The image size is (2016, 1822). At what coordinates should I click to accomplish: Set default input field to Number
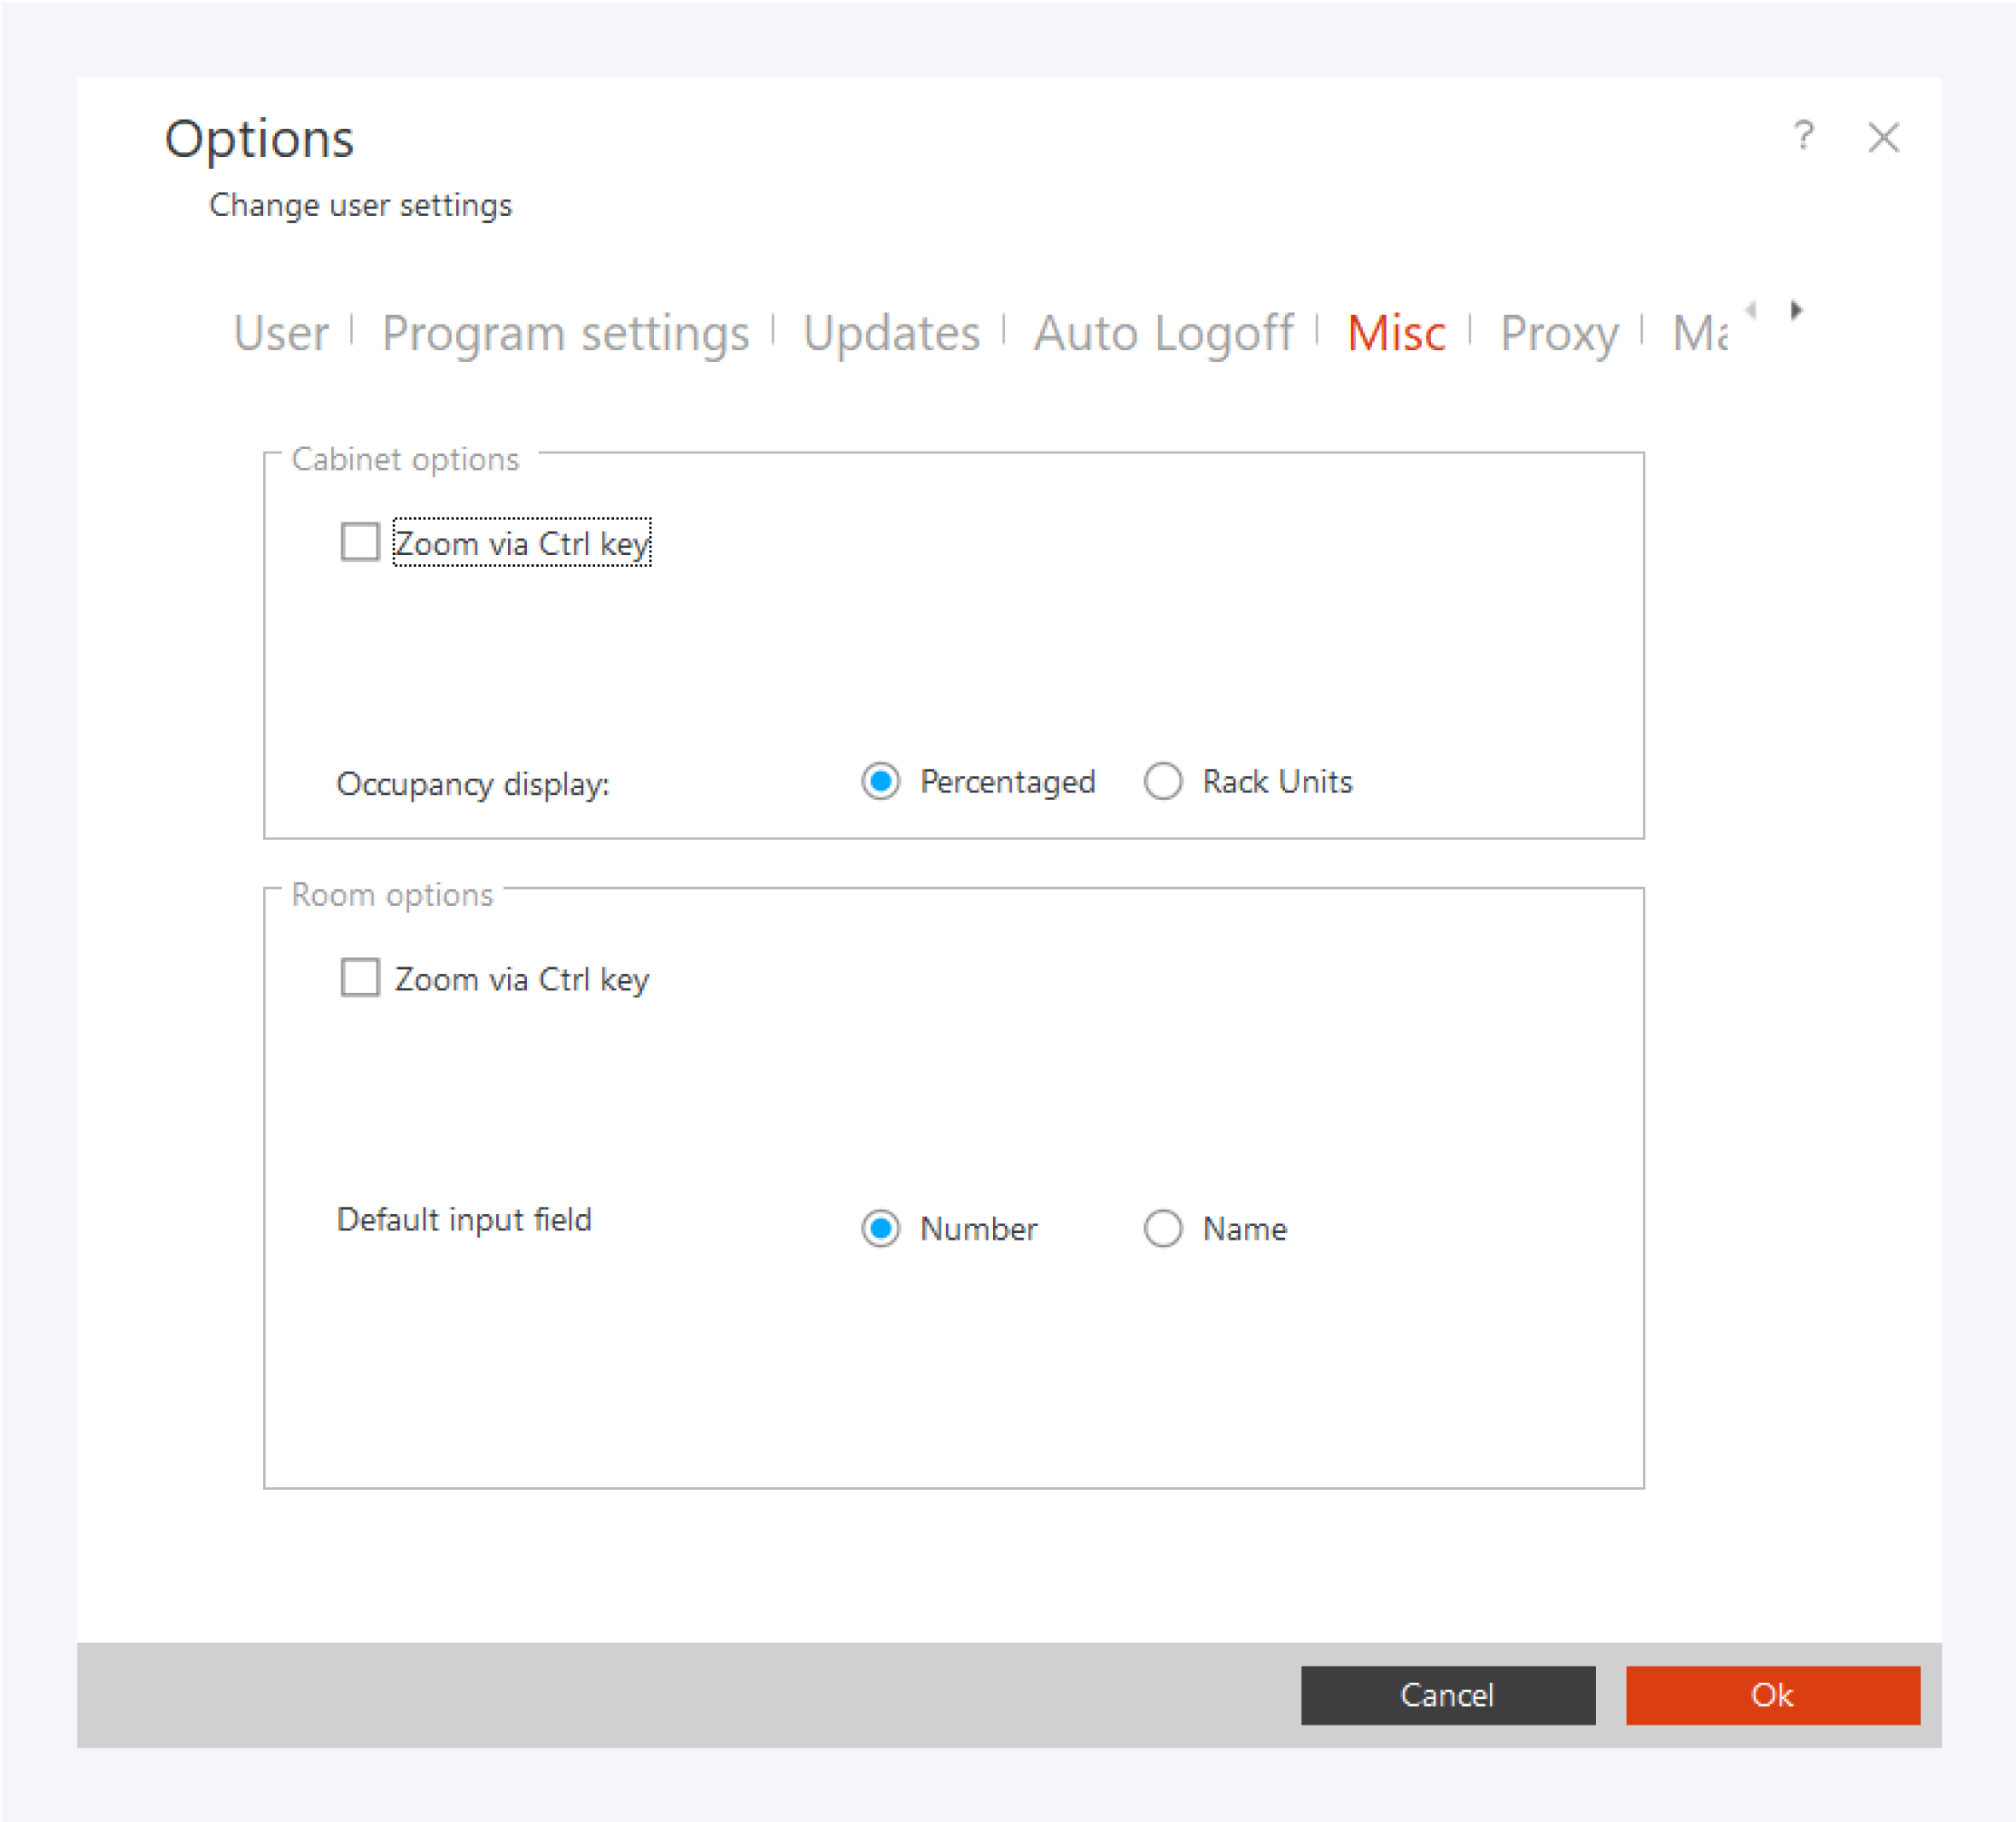click(881, 1228)
